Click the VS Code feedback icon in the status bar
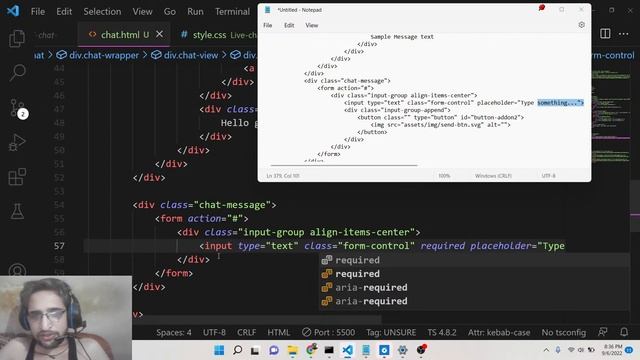Screen dimensions: 640x360 pos(603,332)
